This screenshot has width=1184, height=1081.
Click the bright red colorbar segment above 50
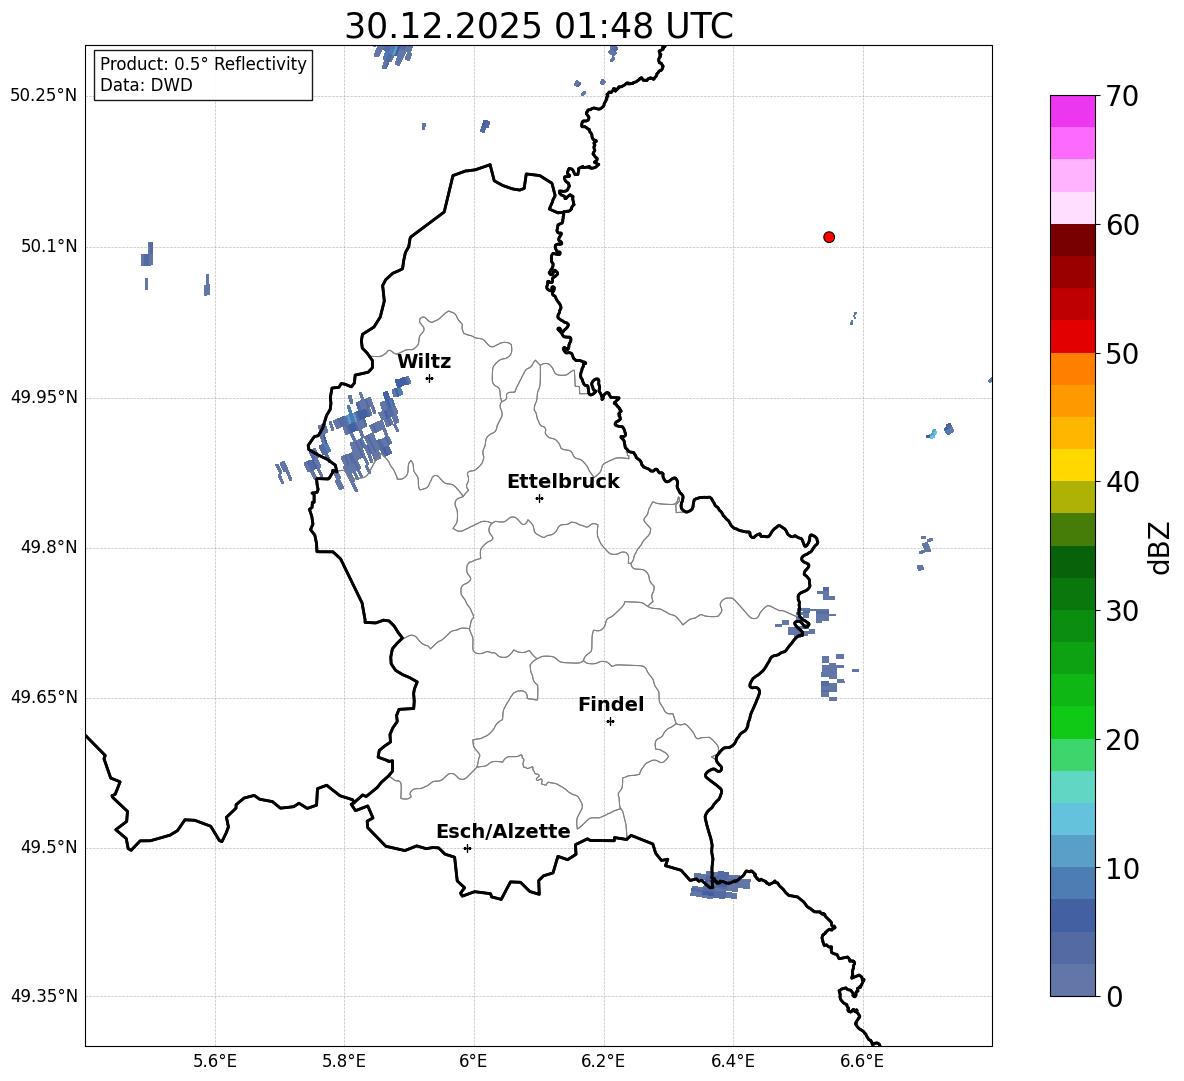tap(1072, 337)
